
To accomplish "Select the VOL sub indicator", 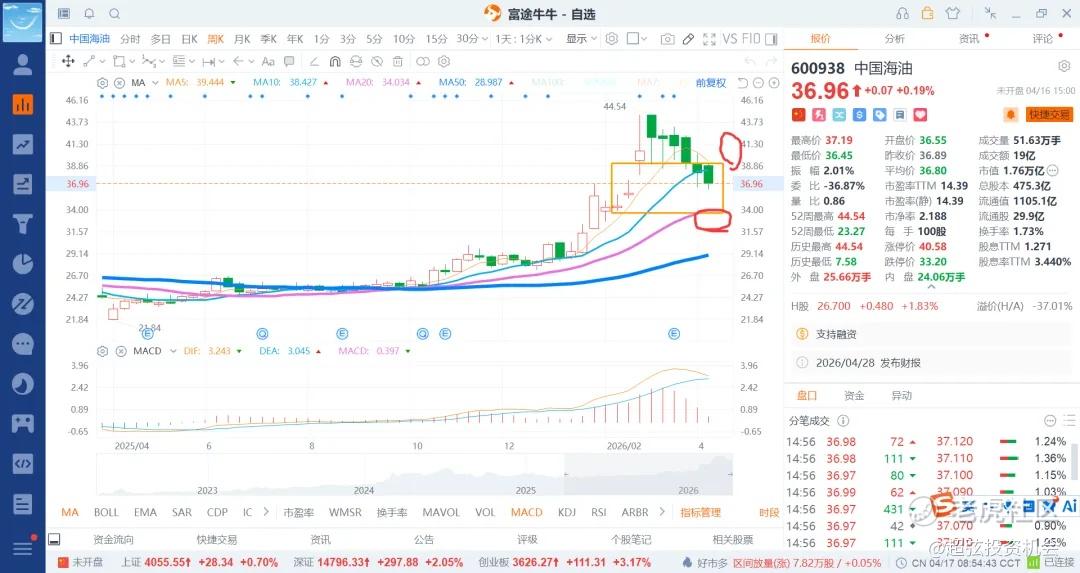I will [x=485, y=512].
